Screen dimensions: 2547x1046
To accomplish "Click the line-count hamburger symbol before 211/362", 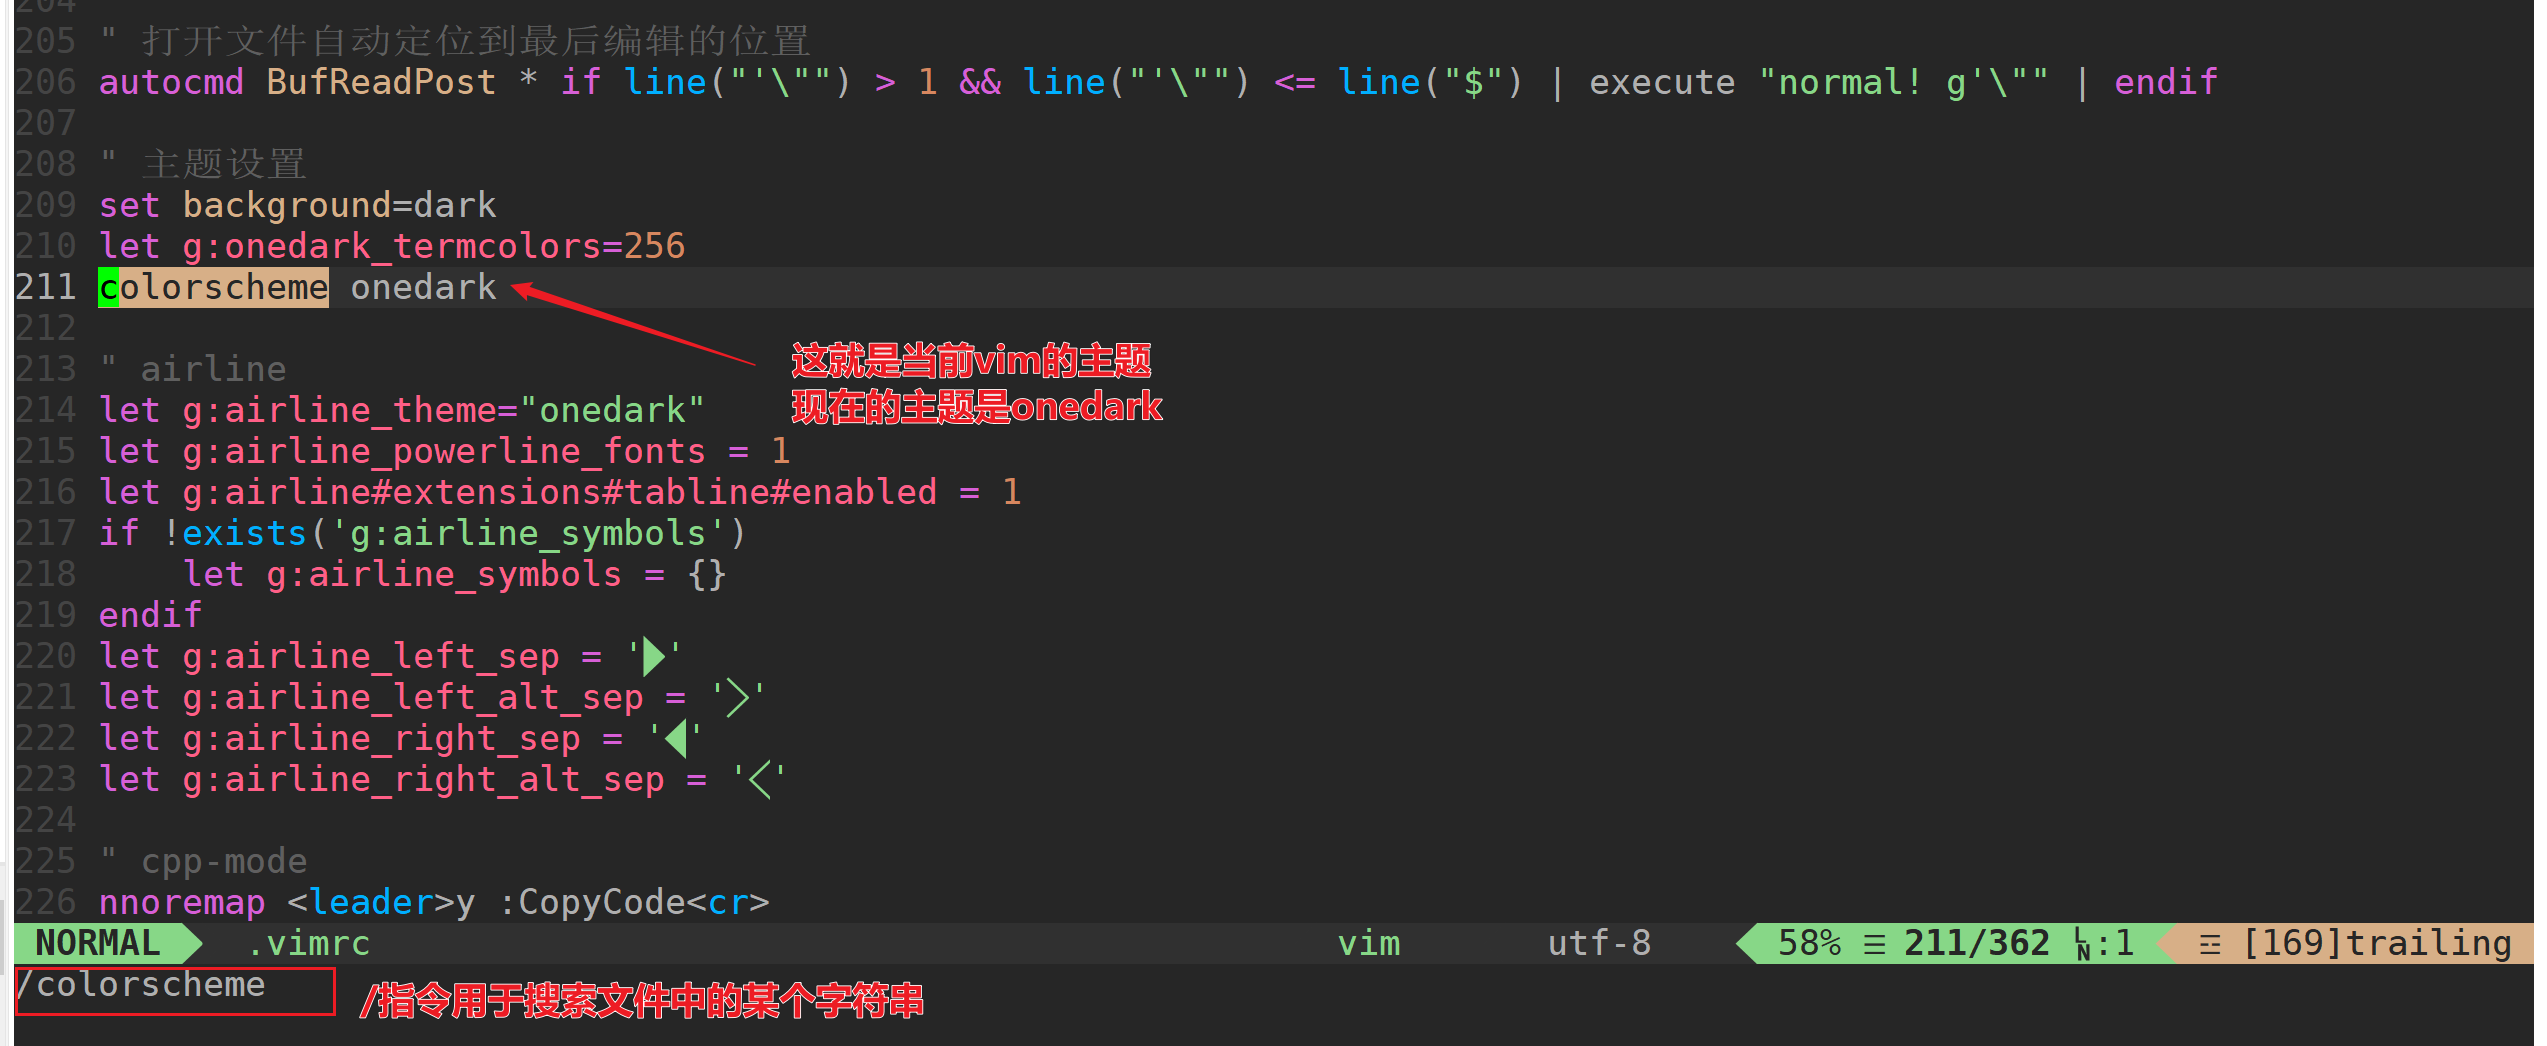I will pyautogui.click(x=1875, y=944).
